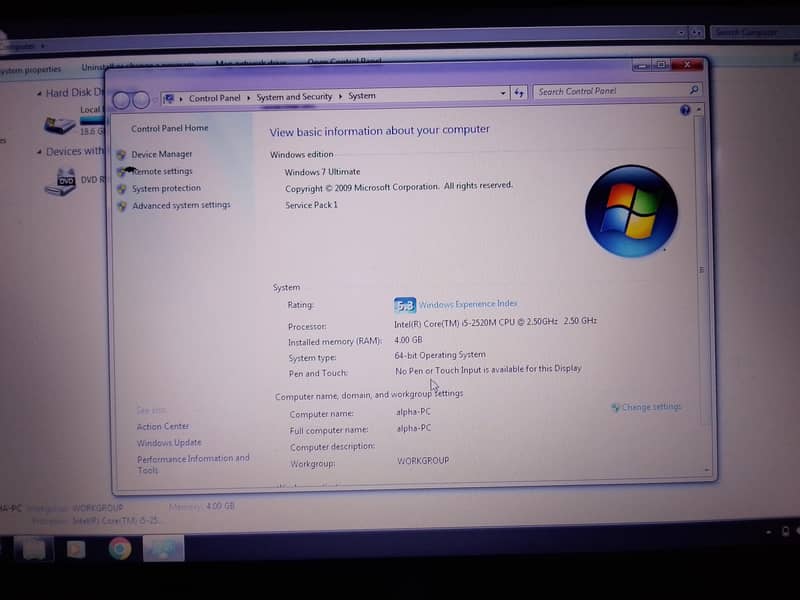The width and height of the screenshot is (800, 600).
Task: Click the 5.8 rating badge
Action: pyautogui.click(x=405, y=305)
